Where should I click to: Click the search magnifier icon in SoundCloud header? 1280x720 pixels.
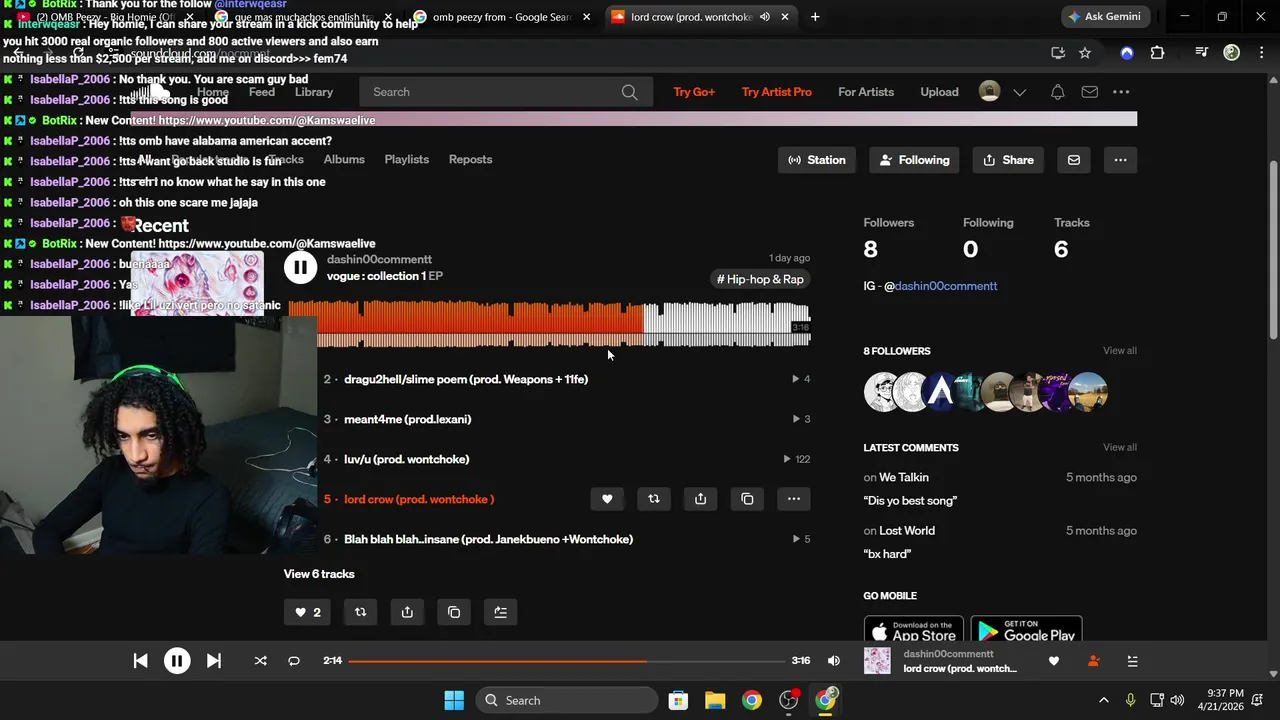[629, 92]
